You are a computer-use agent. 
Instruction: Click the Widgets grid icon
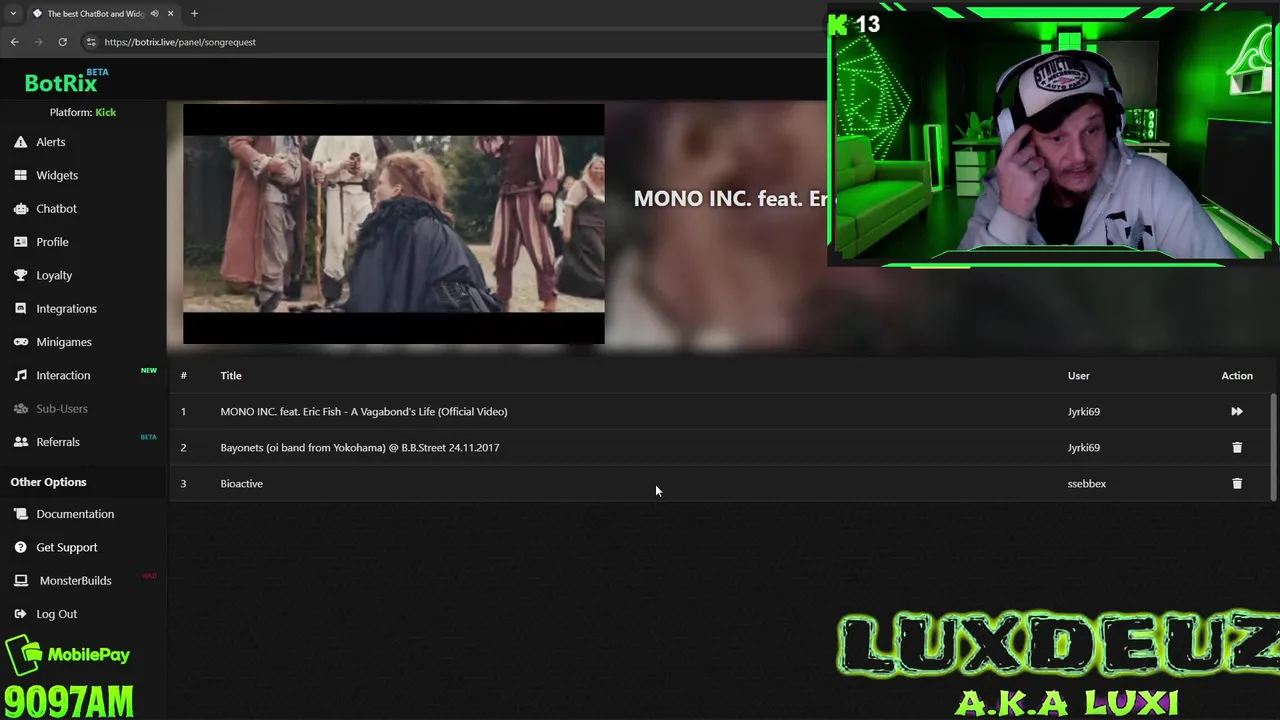(x=20, y=175)
